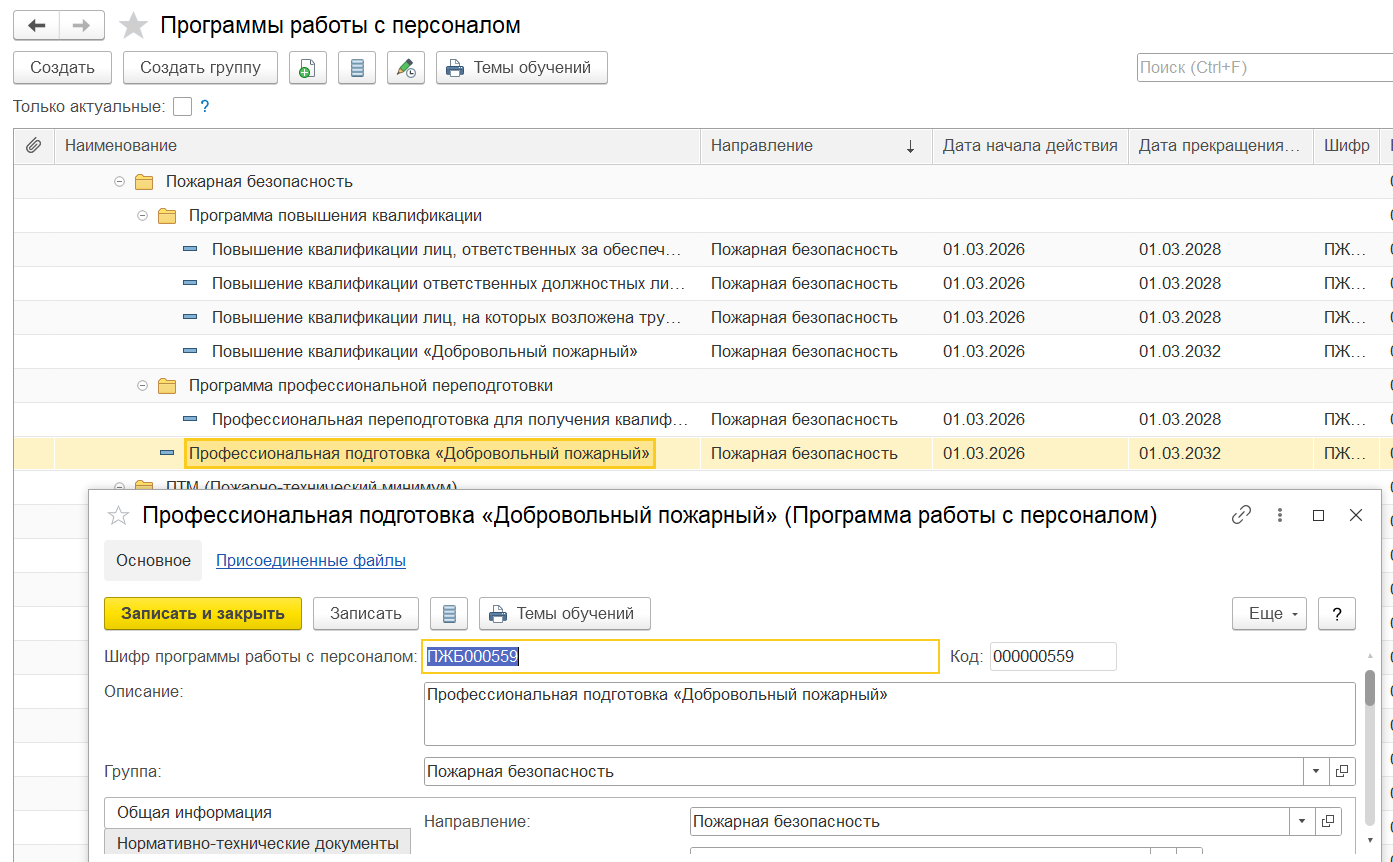Screen dimensions: 1393x862
Task: Open the Группа dropdown arrow
Action: pos(1316,771)
